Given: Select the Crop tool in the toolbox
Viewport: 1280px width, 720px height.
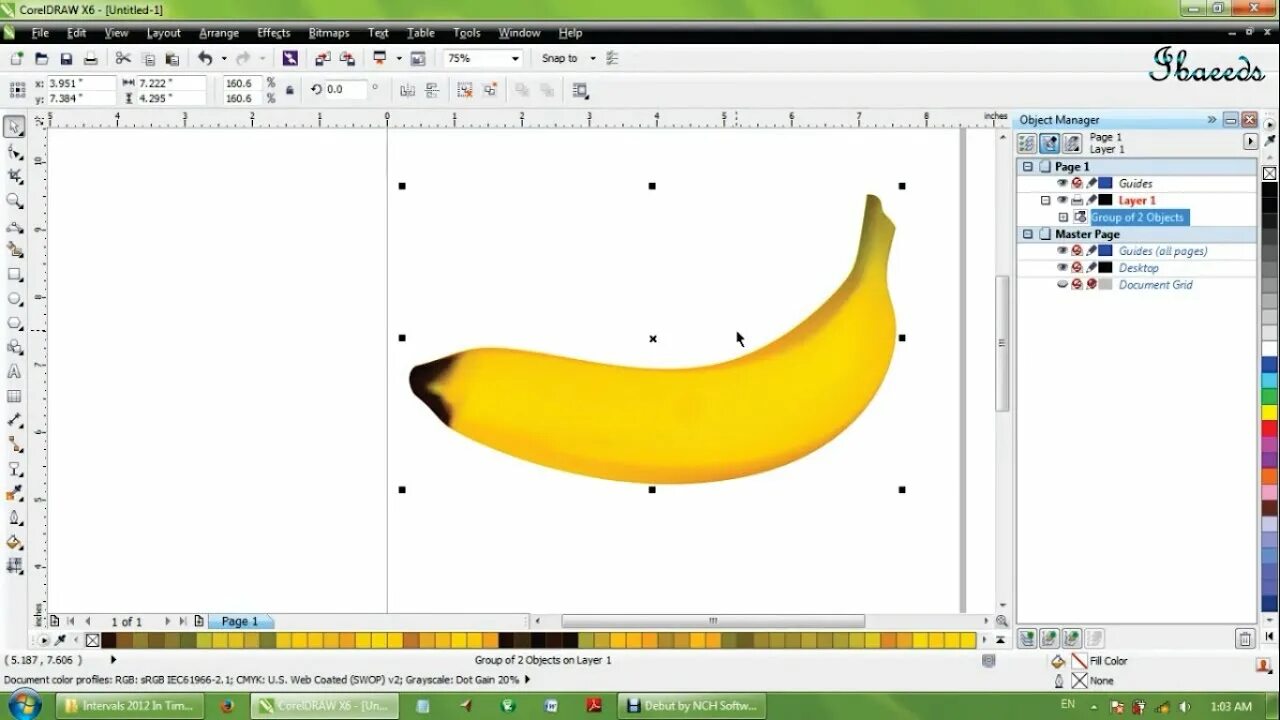Looking at the screenshot, I should pyautogui.click(x=14, y=176).
